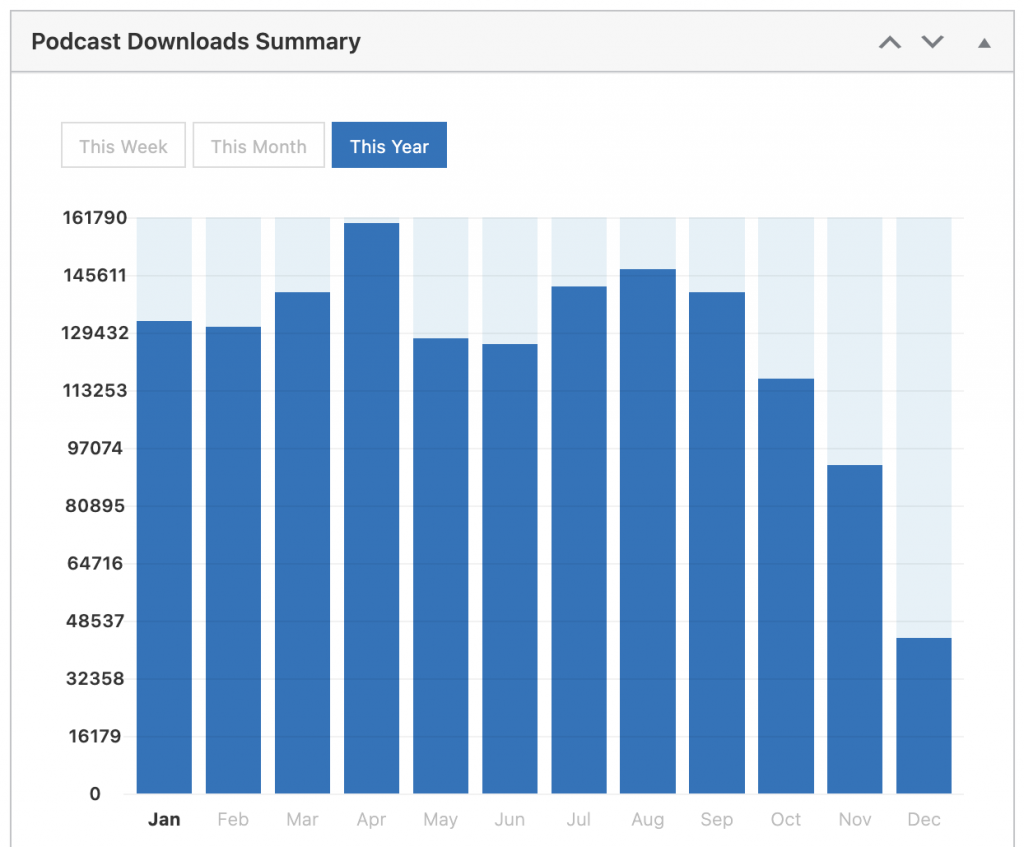Switch to the This Week view

click(x=123, y=146)
